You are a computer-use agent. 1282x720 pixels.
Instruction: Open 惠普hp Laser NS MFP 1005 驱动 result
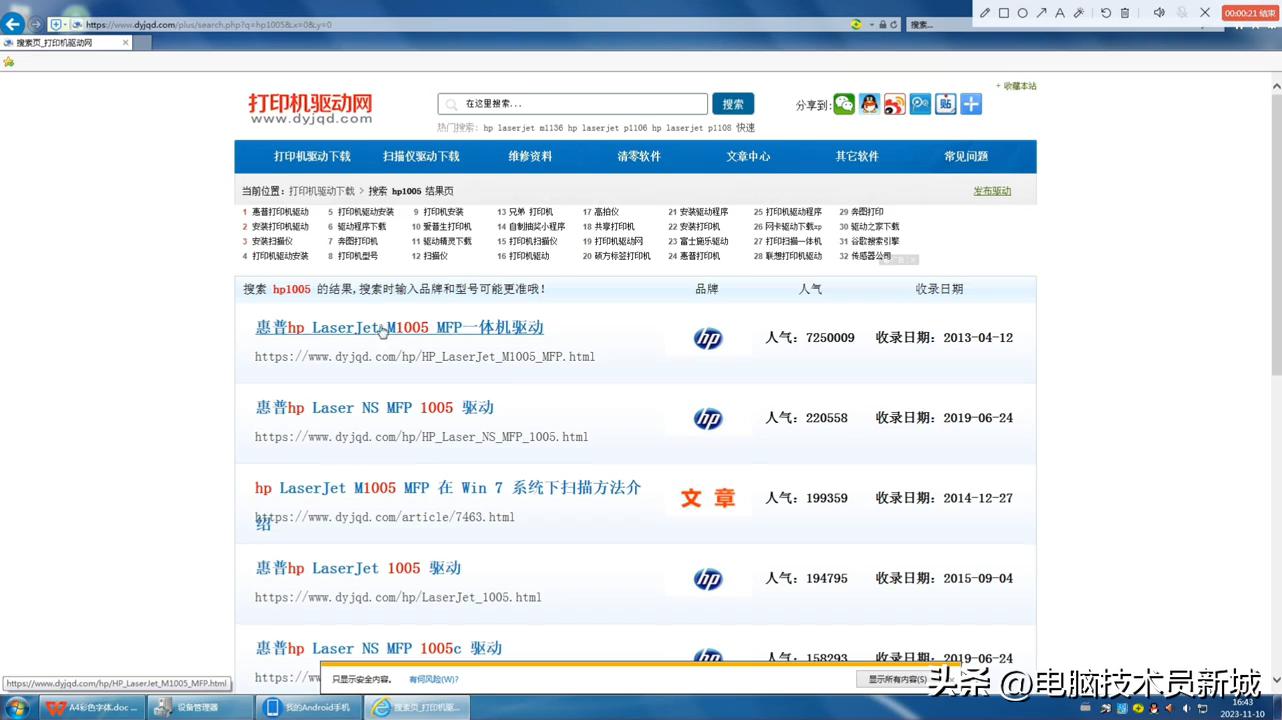(374, 407)
